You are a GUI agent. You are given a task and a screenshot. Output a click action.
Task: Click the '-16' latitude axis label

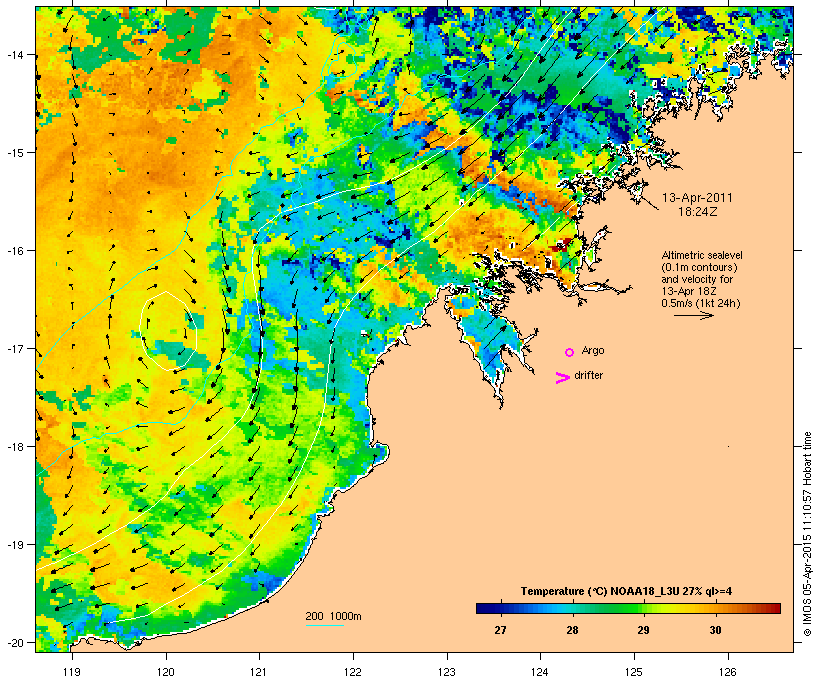(14, 251)
